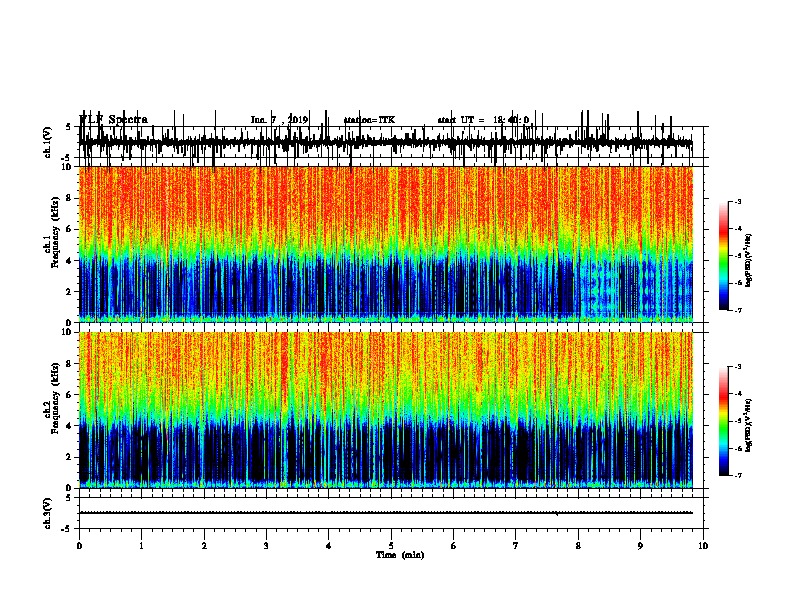Click the ch.1 colorbar log(PSD) unit label
Viewport: 792px width, 612px height.
point(748,261)
